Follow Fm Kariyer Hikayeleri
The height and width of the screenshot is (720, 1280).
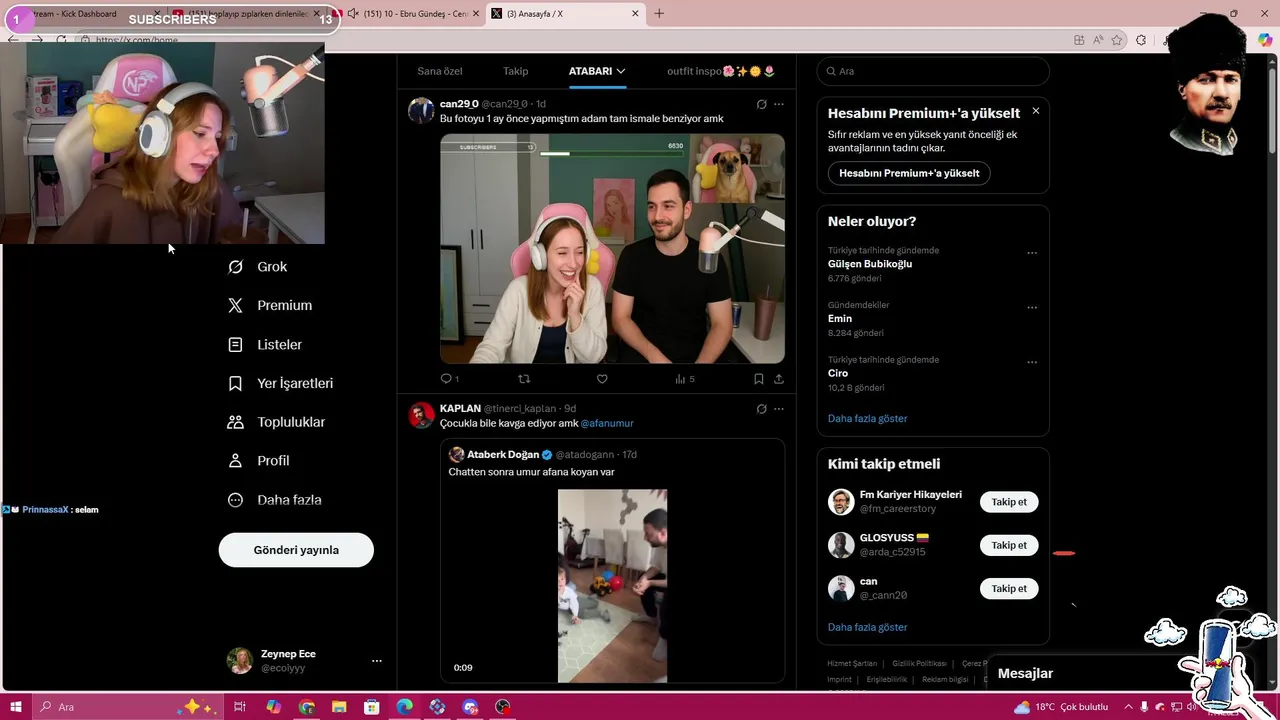tap(1009, 502)
